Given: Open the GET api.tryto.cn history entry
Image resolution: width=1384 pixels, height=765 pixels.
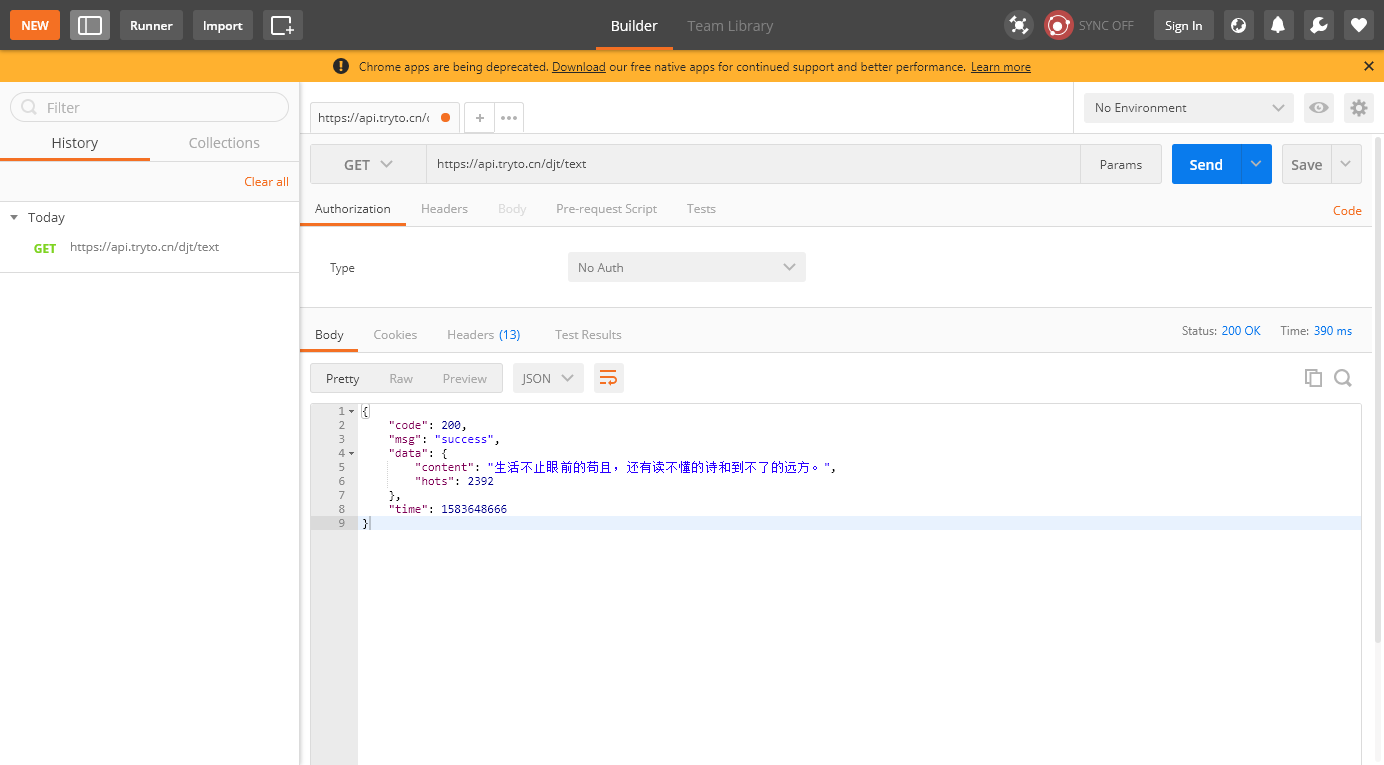Looking at the screenshot, I should click(x=150, y=247).
